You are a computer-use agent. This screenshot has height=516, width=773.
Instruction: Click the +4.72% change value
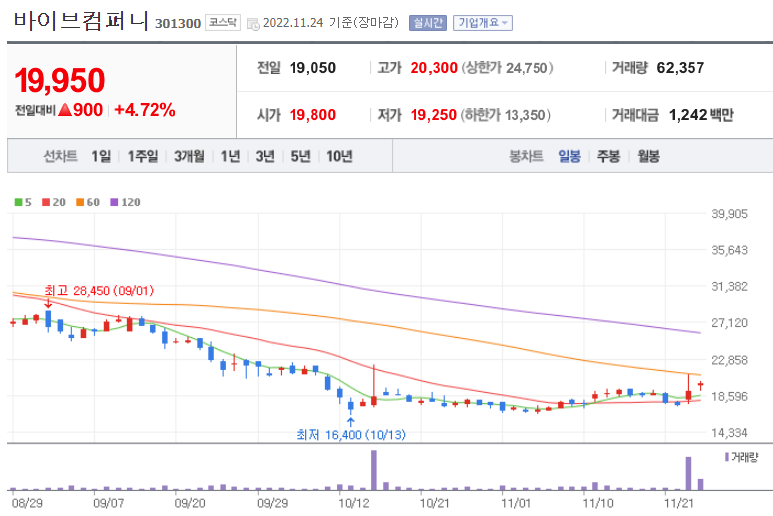[144, 110]
